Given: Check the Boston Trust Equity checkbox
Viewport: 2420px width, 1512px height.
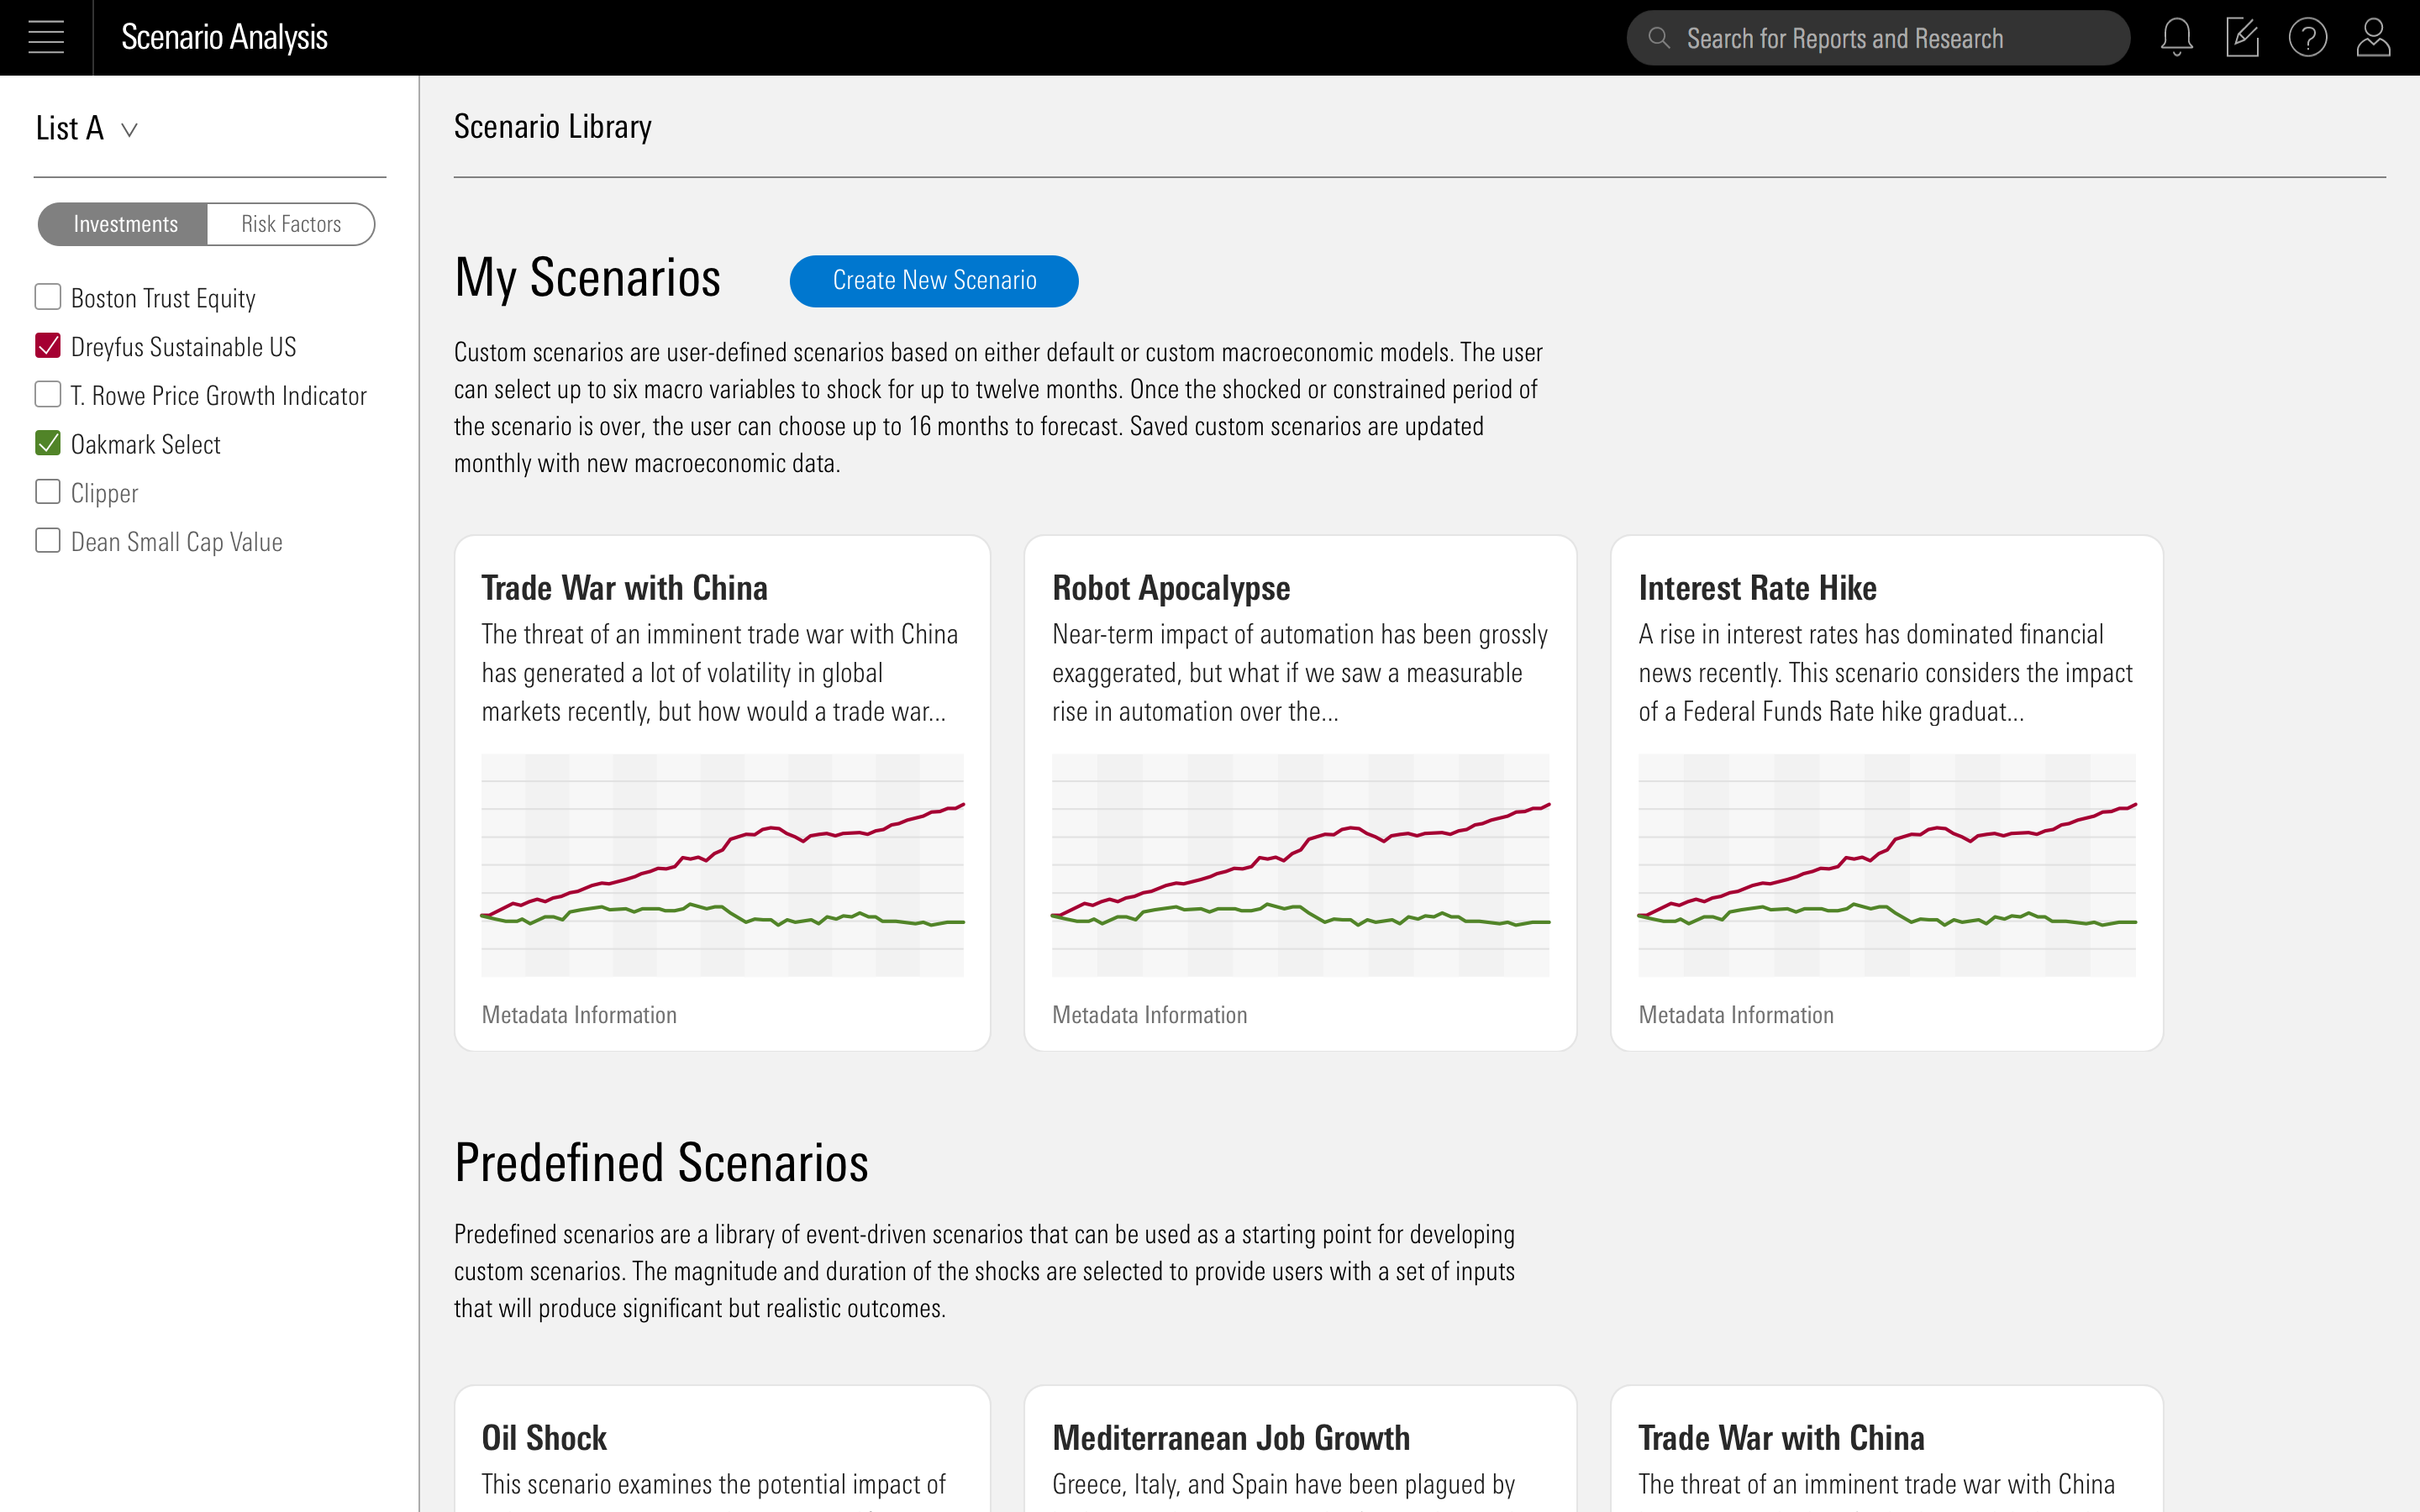Looking at the screenshot, I should (48, 297).
